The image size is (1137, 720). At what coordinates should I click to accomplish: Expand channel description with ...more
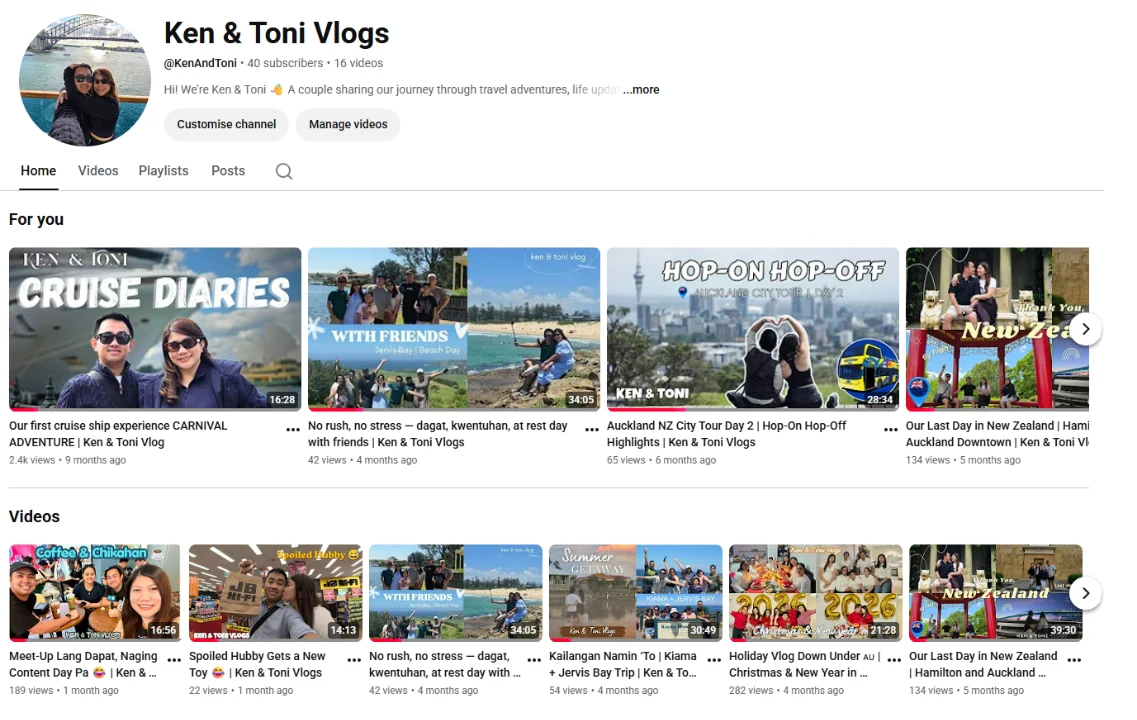pyautogui.click(x=641, y=90)
